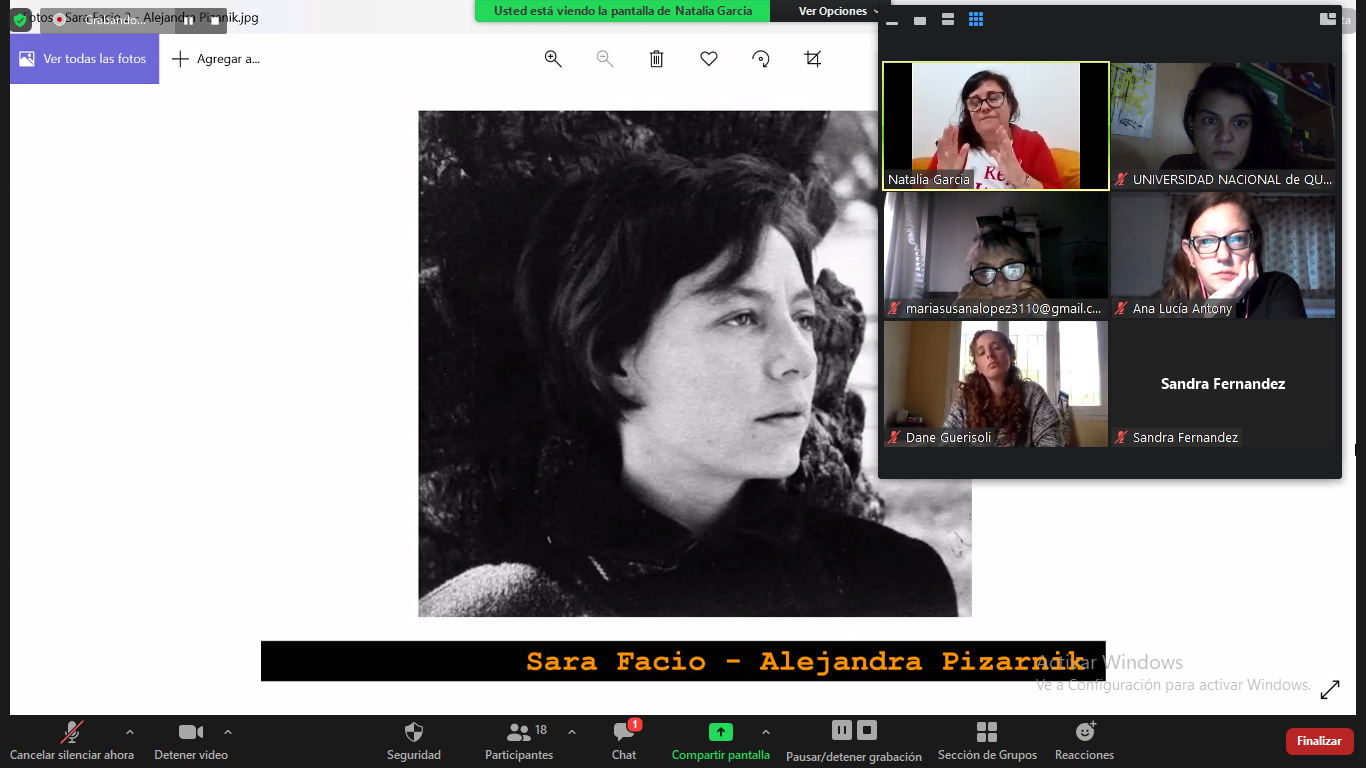Viewport: 1366px width, 768px height.
Task: Expand the arrow beside Participantes
Action: coord(572,732)
